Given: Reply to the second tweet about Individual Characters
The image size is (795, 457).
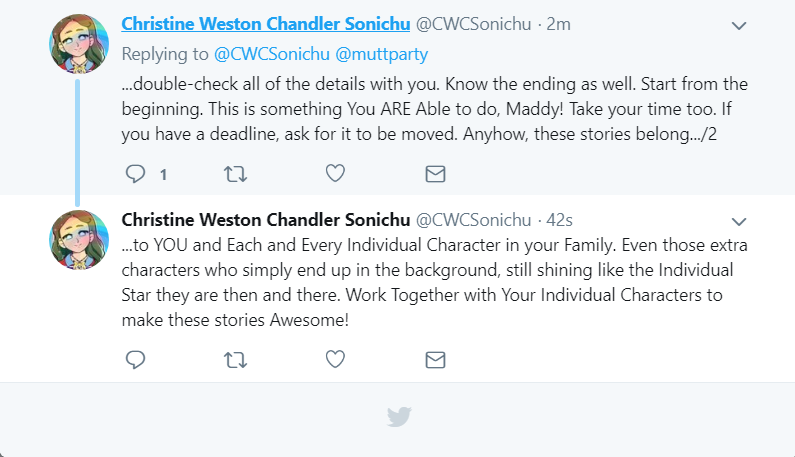Looking at the screenshot, I should click(135, 360).
